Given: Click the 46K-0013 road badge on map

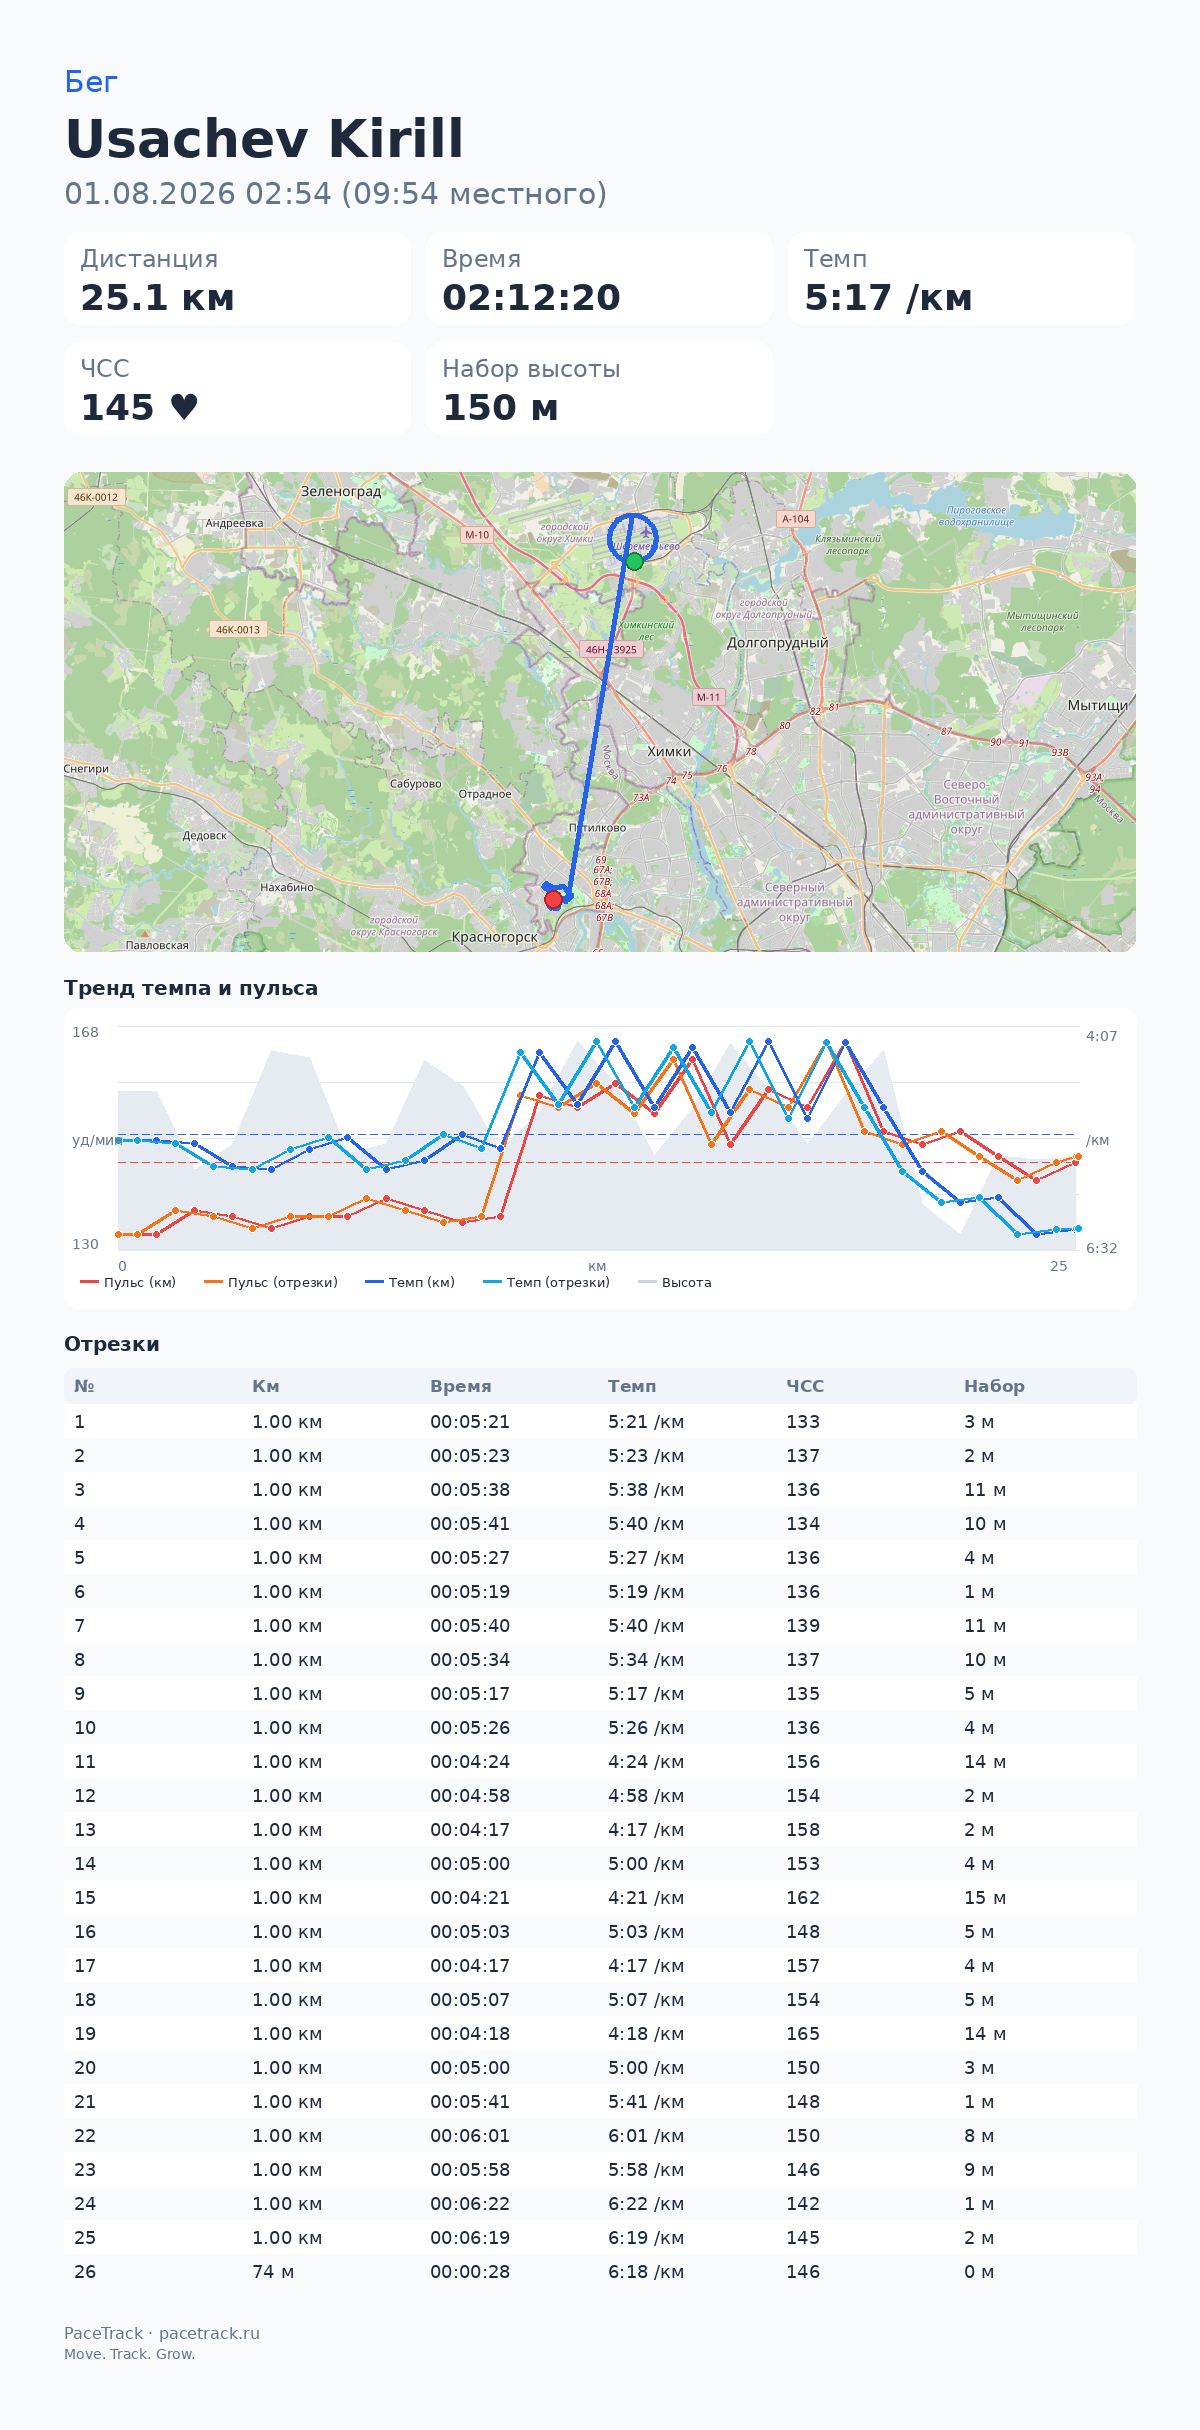Looking at the screenshot, I should [x=238, y=630].
